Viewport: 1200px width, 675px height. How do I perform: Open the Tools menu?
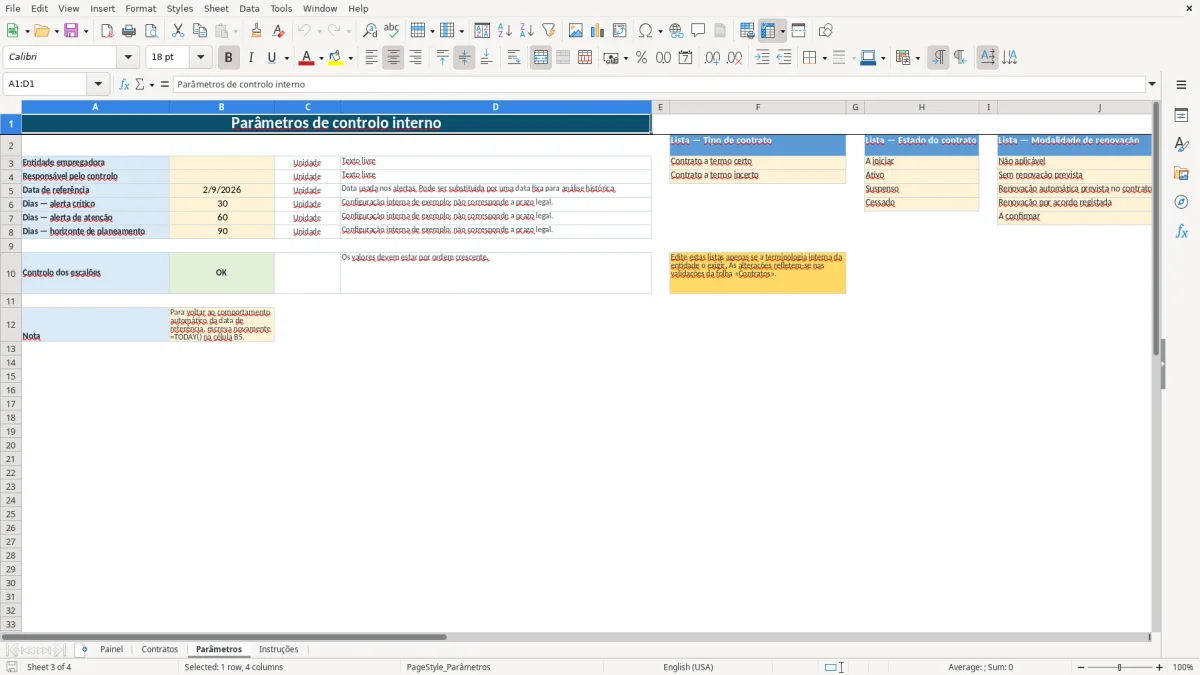pyautogui.click(x=281, y=8)
